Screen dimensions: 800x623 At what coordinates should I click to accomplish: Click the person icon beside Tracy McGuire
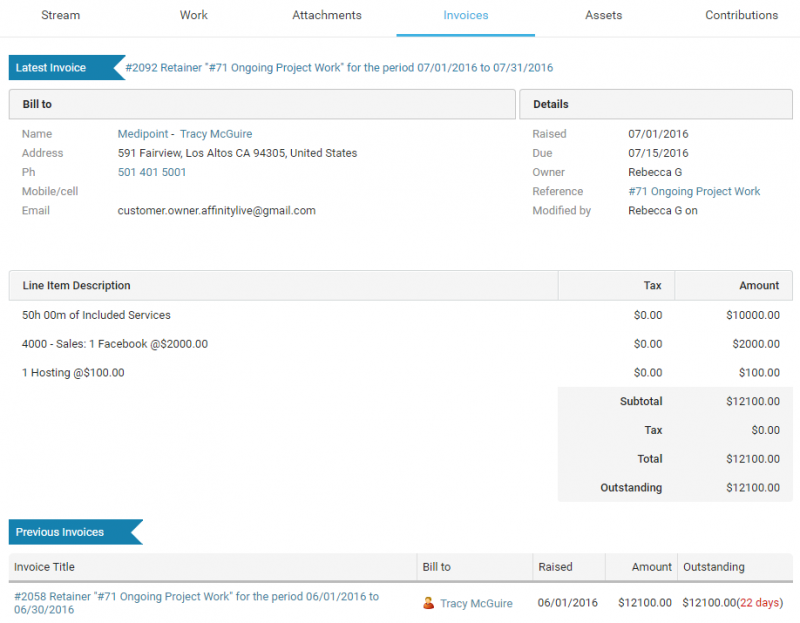tap(428, 603)
